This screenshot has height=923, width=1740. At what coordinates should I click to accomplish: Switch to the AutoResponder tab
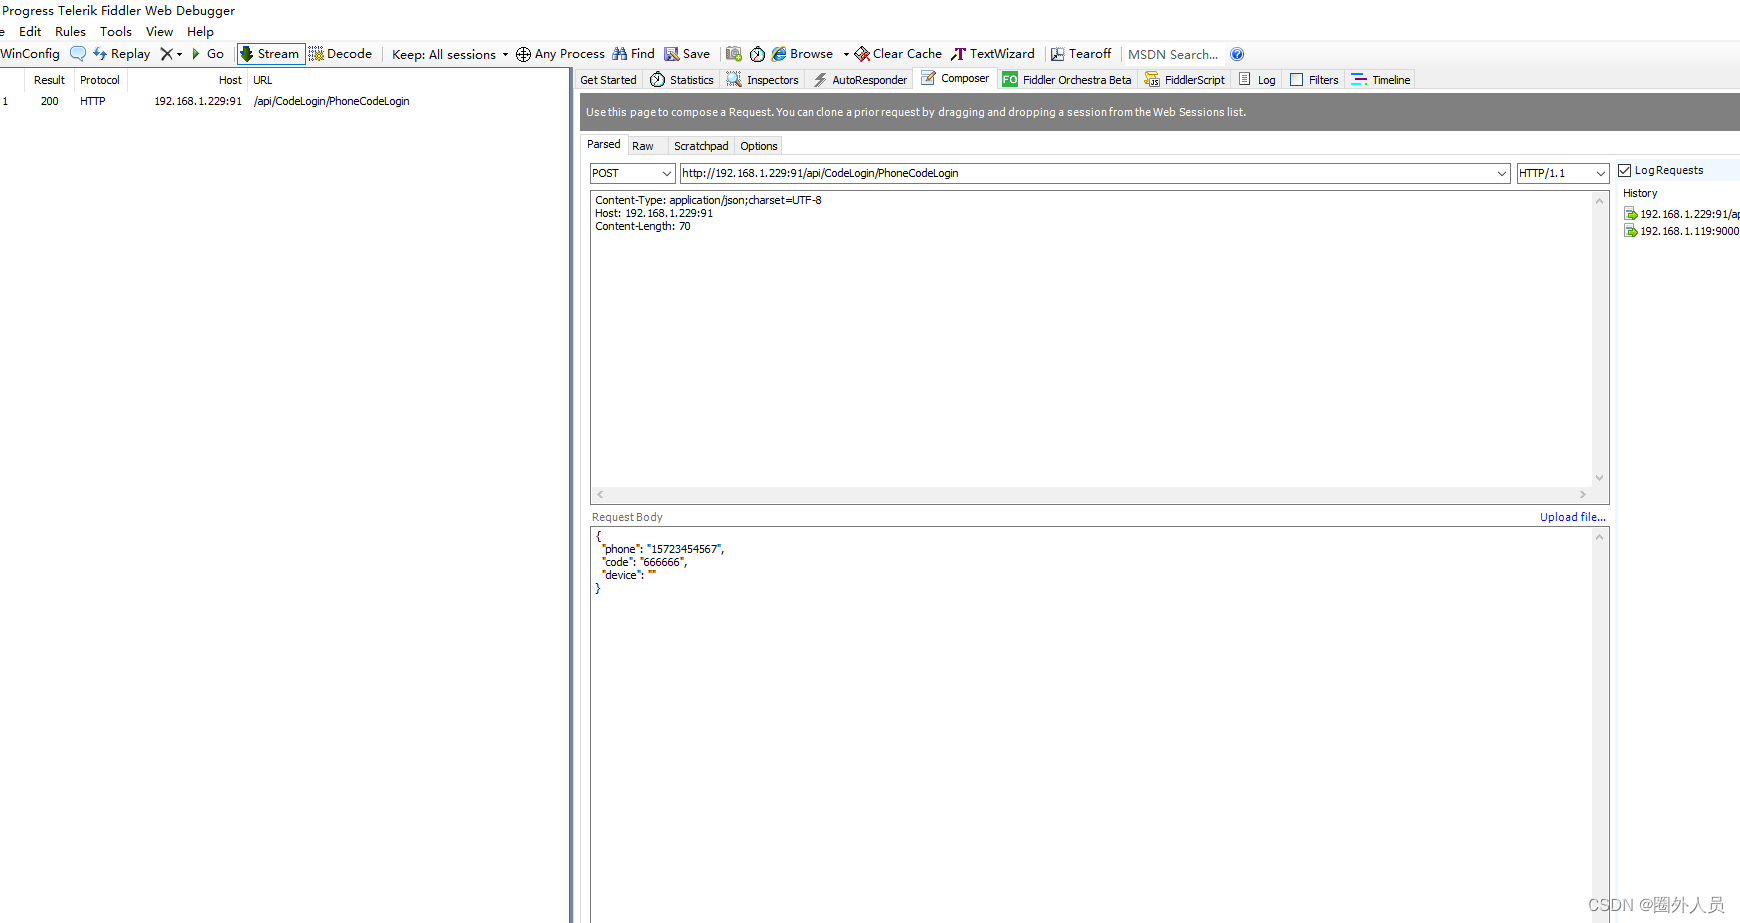coord(860,80)
